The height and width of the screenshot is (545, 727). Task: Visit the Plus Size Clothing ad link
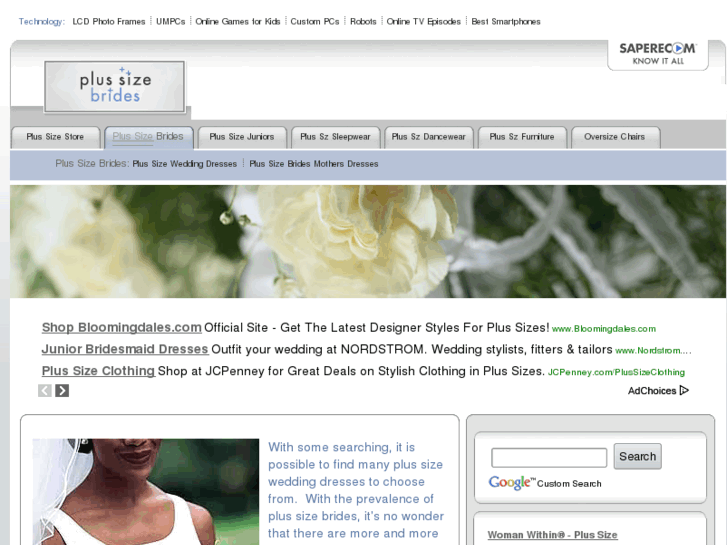(x=98, y=371)
